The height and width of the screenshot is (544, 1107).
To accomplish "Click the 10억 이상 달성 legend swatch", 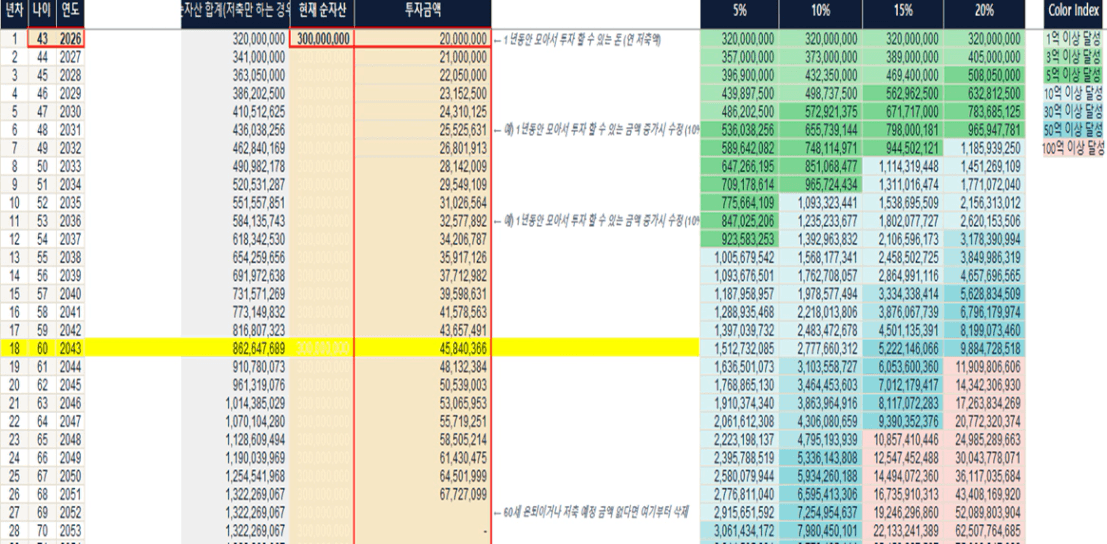I will coord(1074,94).
